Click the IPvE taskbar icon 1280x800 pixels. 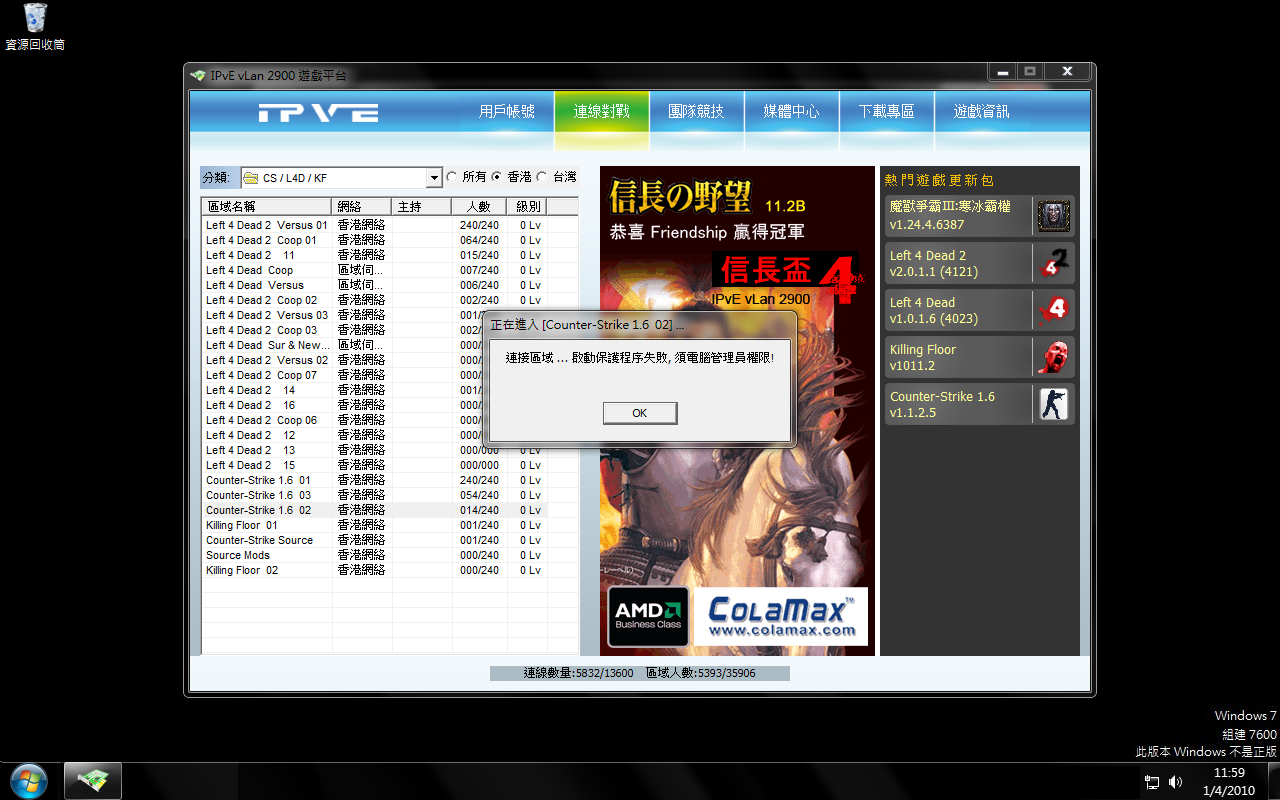tap(93, 780)
